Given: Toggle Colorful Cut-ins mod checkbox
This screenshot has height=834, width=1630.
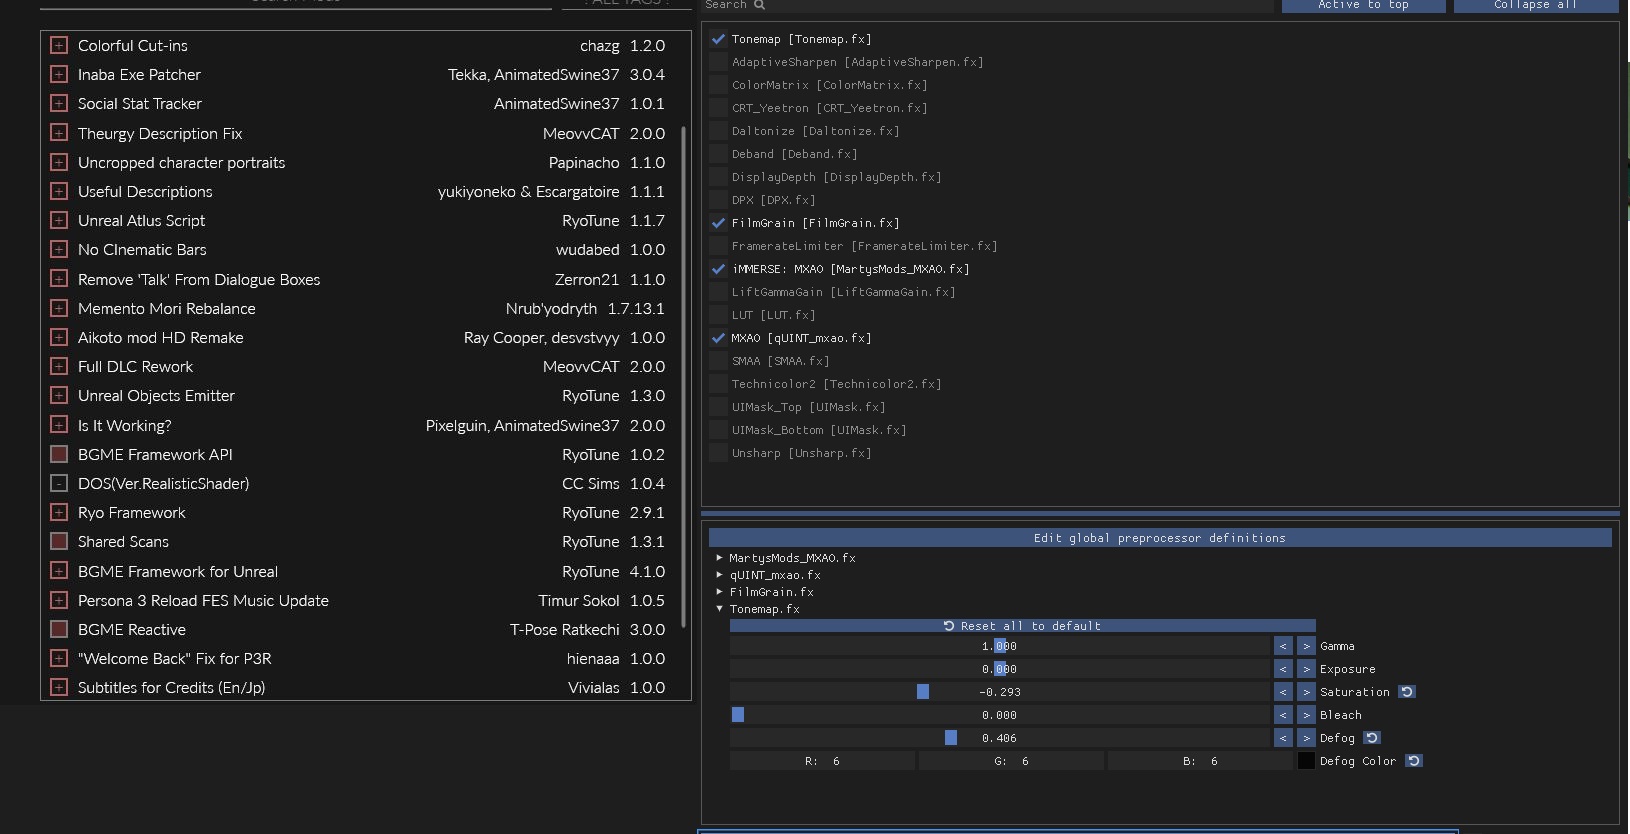Looking at the screenshot, I should (59, 45).
